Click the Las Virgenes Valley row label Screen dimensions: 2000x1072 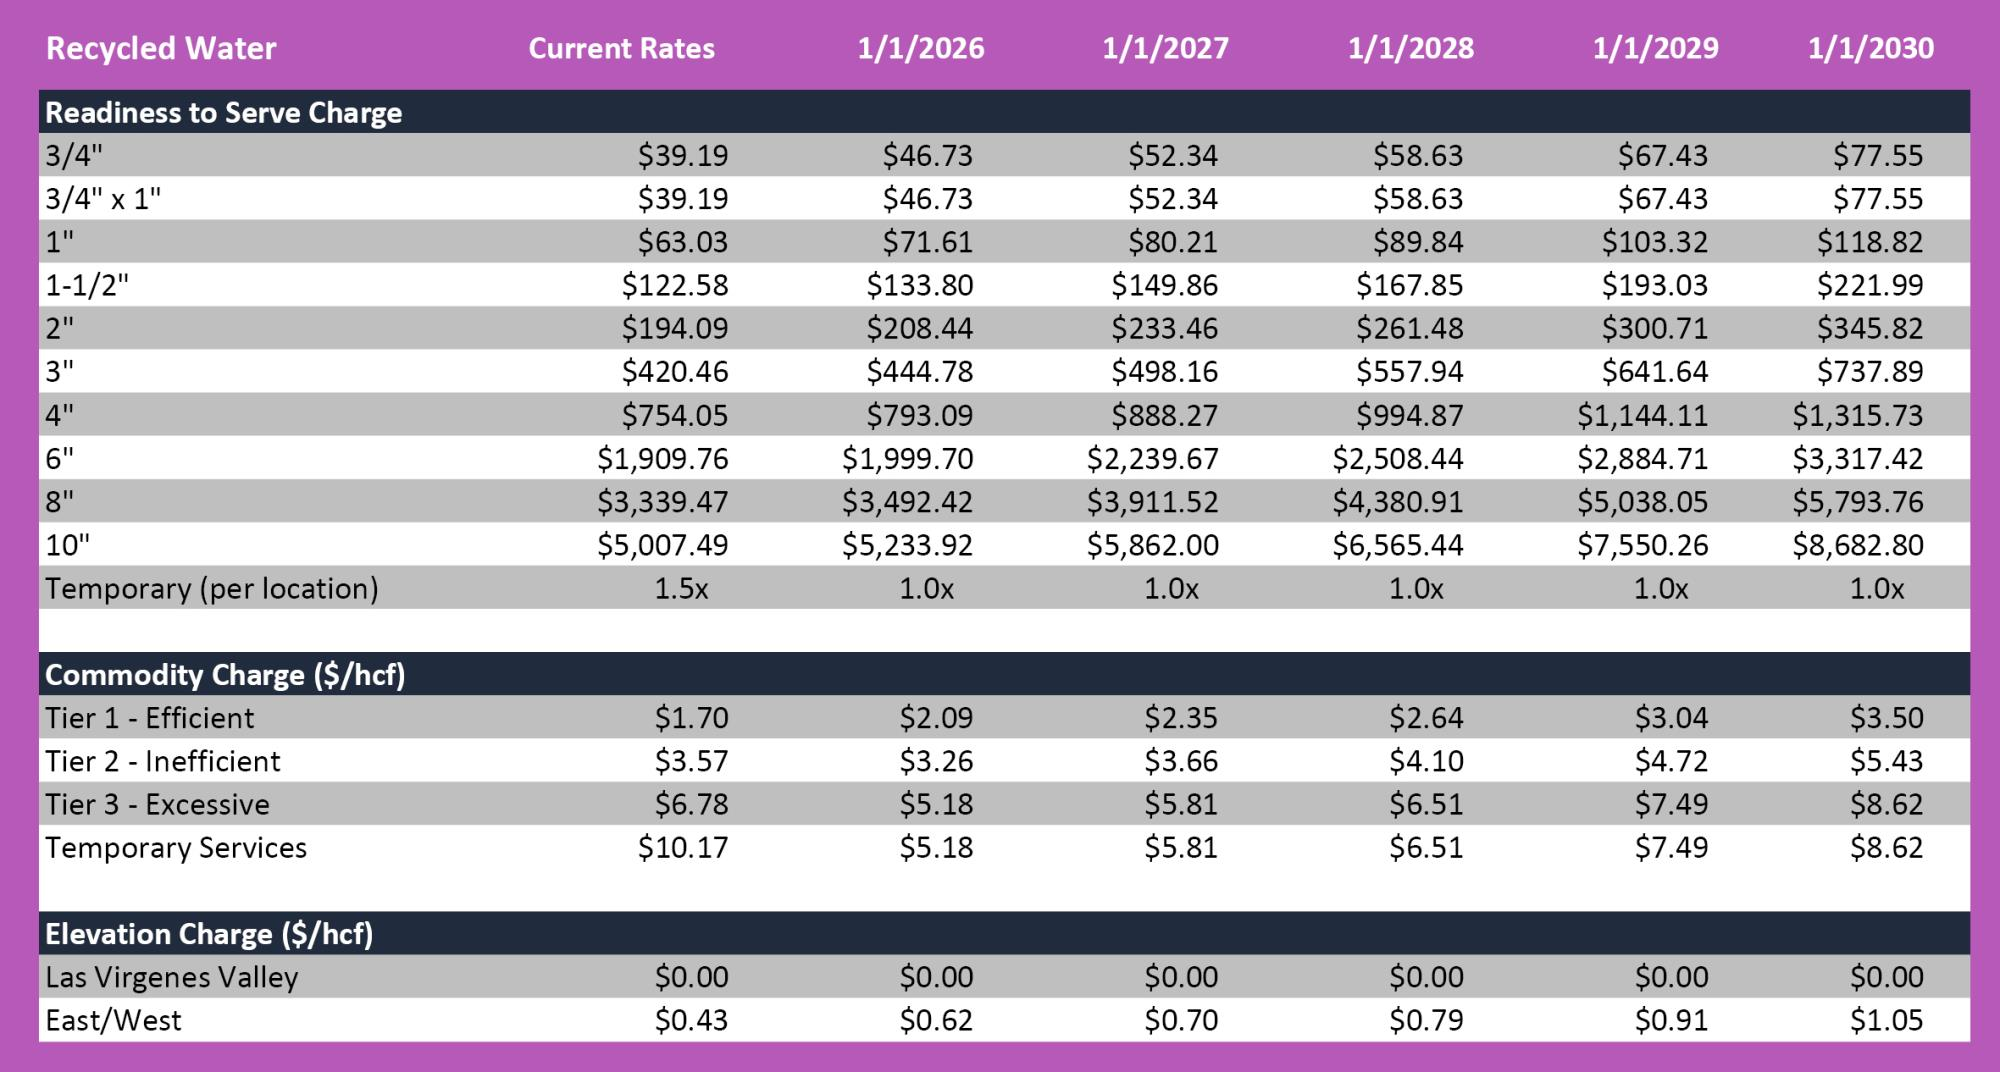[172, 977]
